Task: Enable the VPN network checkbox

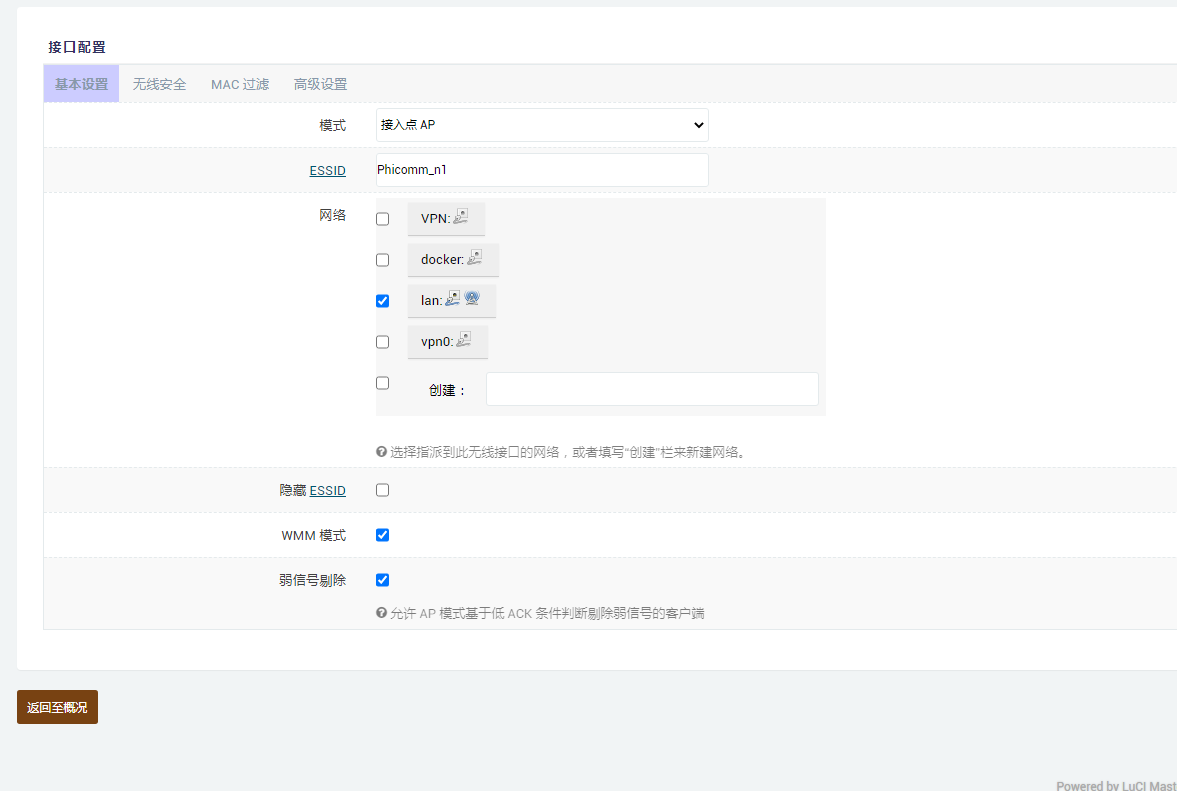Action: coord(383,219)
